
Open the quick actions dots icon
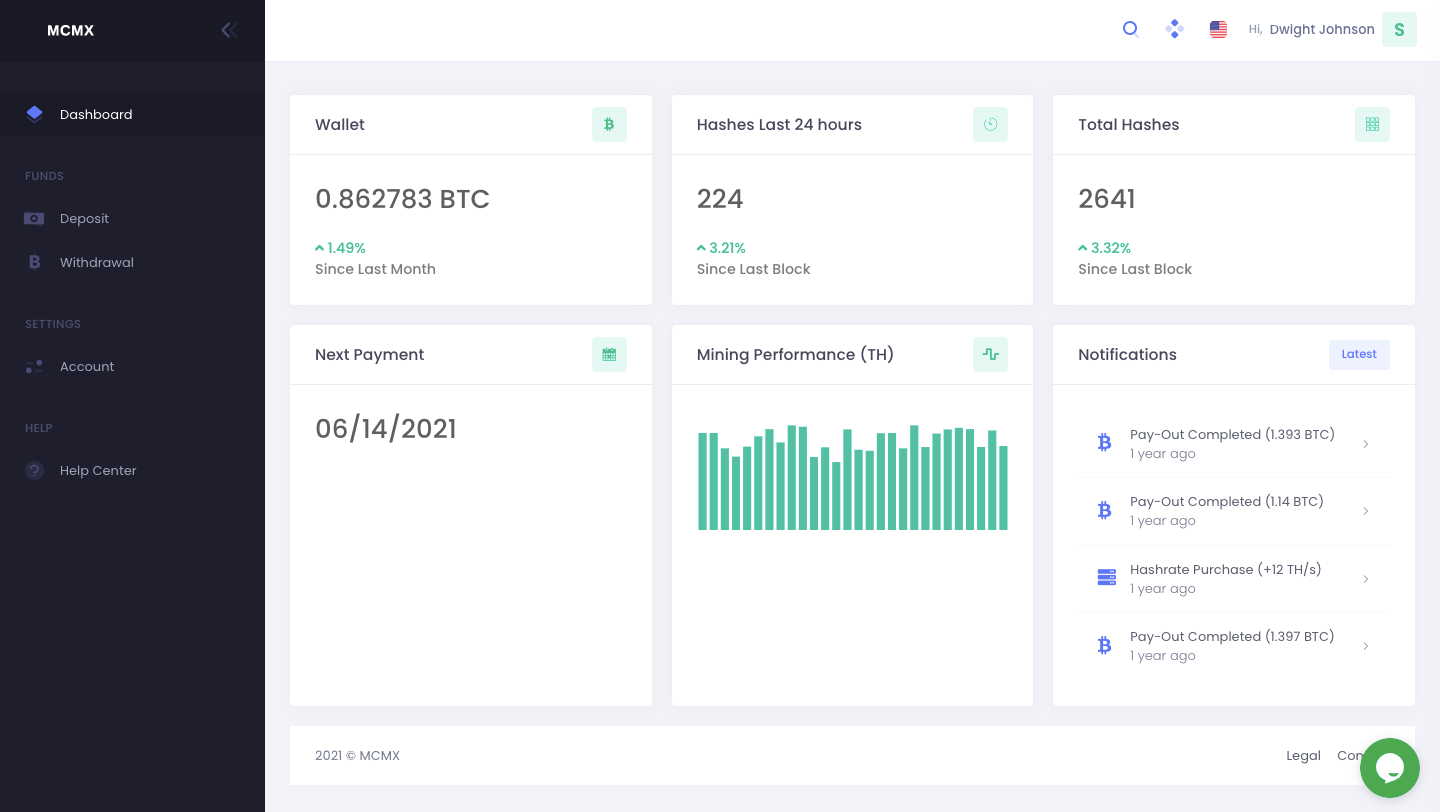point(1174,30)
